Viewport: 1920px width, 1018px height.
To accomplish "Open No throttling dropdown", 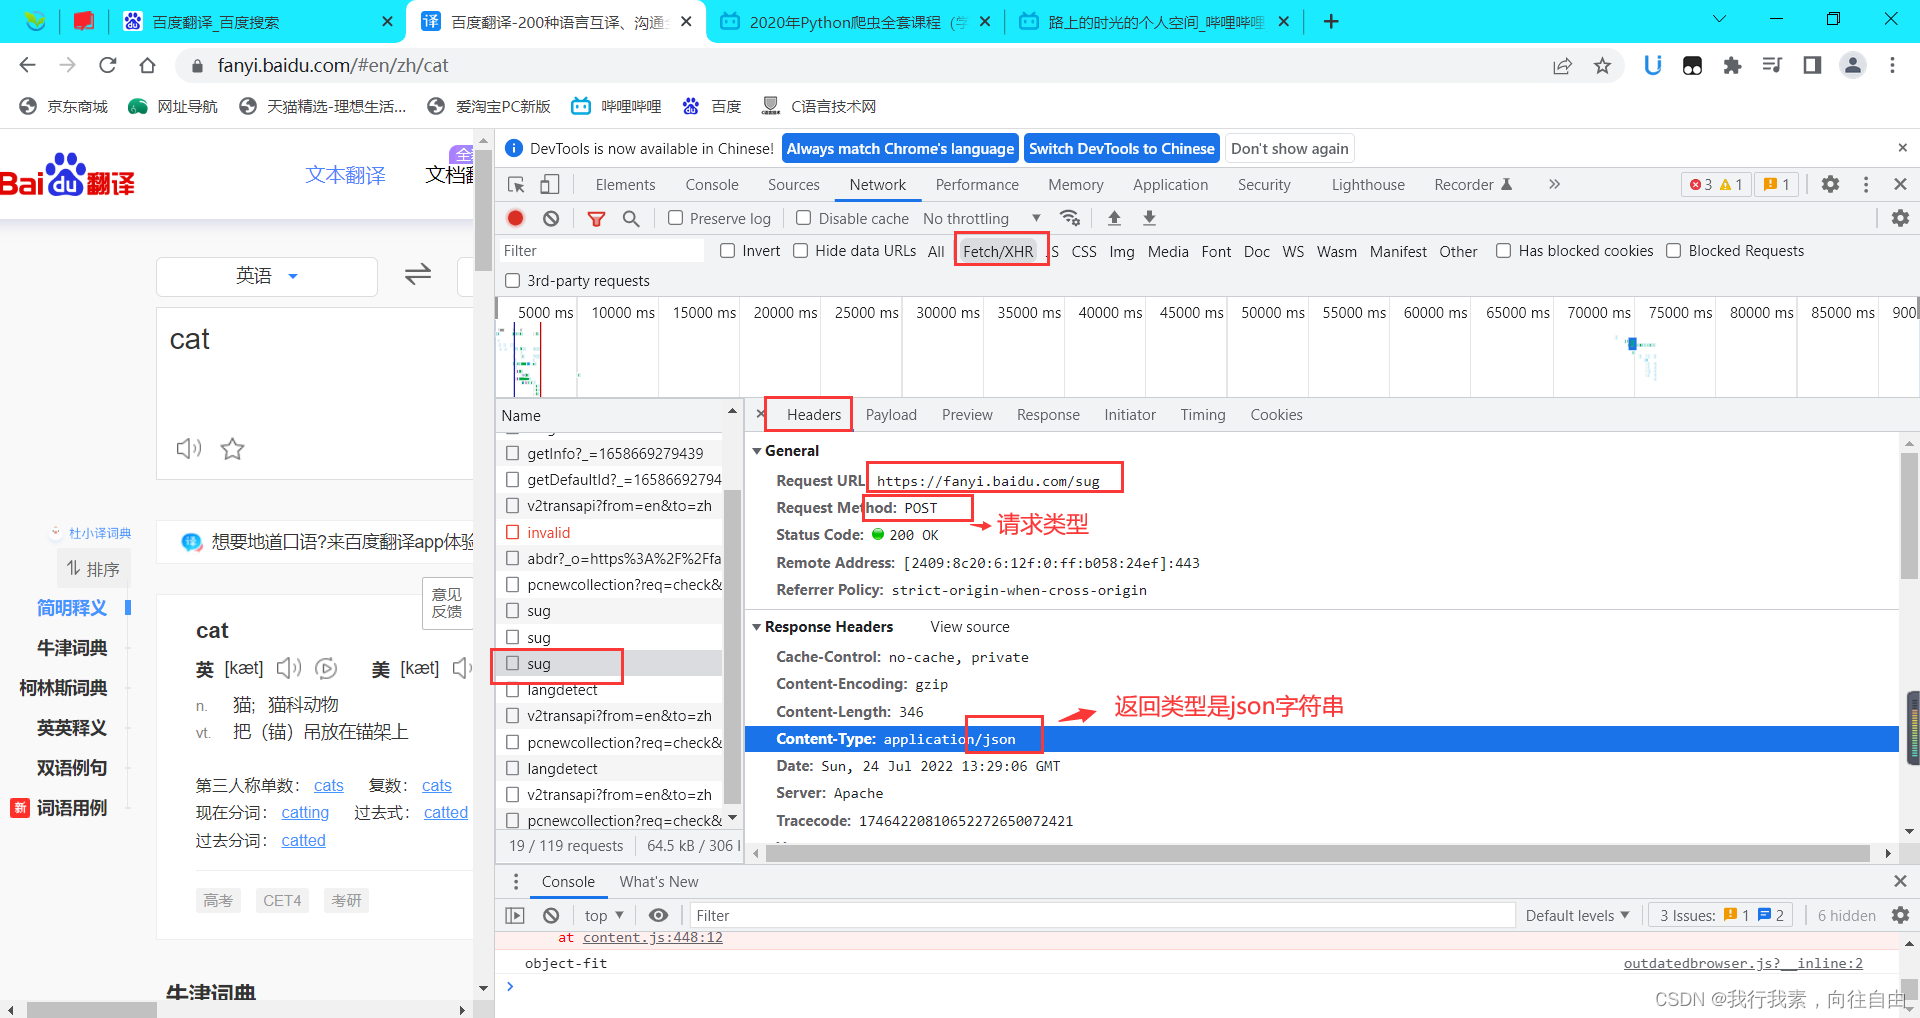I will pos(982,218).
